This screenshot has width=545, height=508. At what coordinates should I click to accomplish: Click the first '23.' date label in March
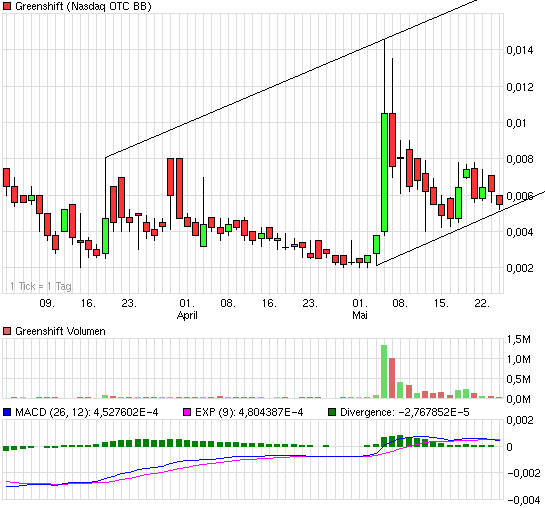(129, 303)
